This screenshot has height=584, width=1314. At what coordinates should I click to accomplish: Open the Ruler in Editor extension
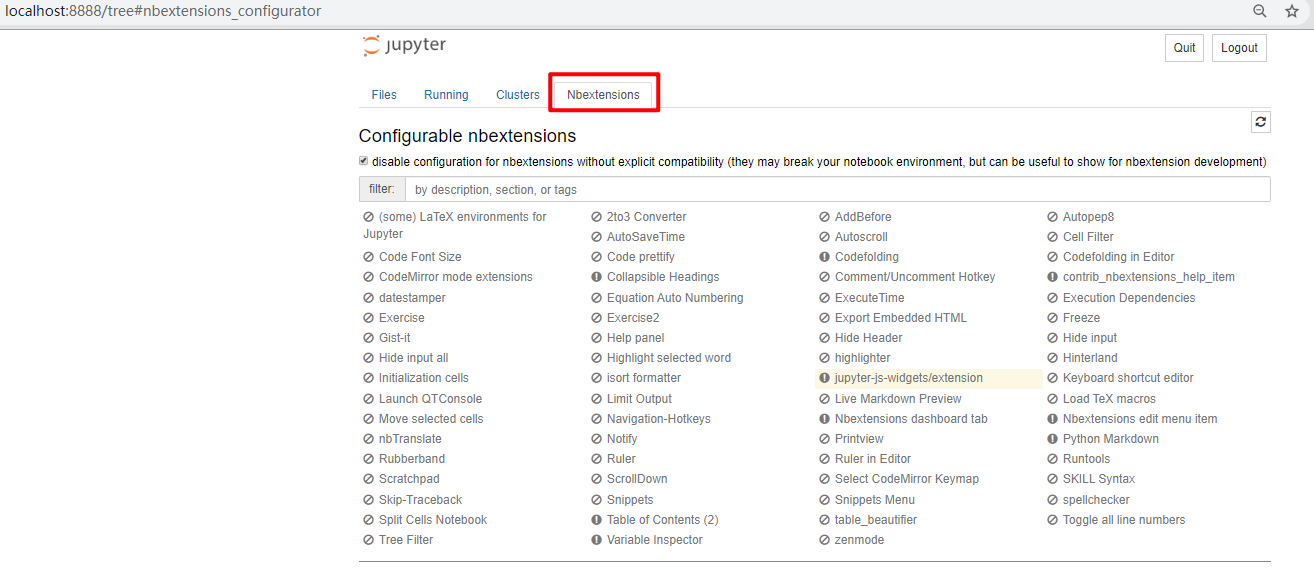click(x=873, y=459)
